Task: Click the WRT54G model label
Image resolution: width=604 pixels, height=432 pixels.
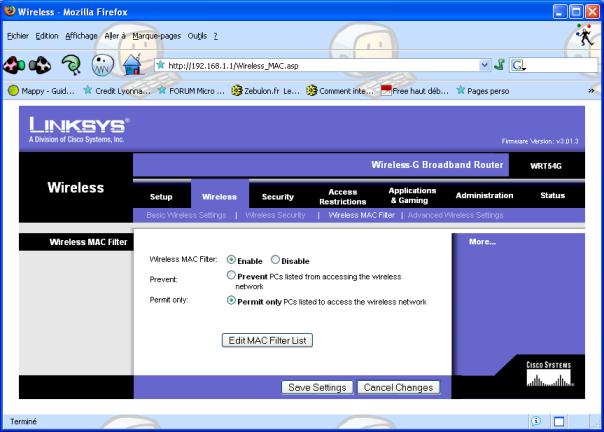Action: (x=545, y=166)
